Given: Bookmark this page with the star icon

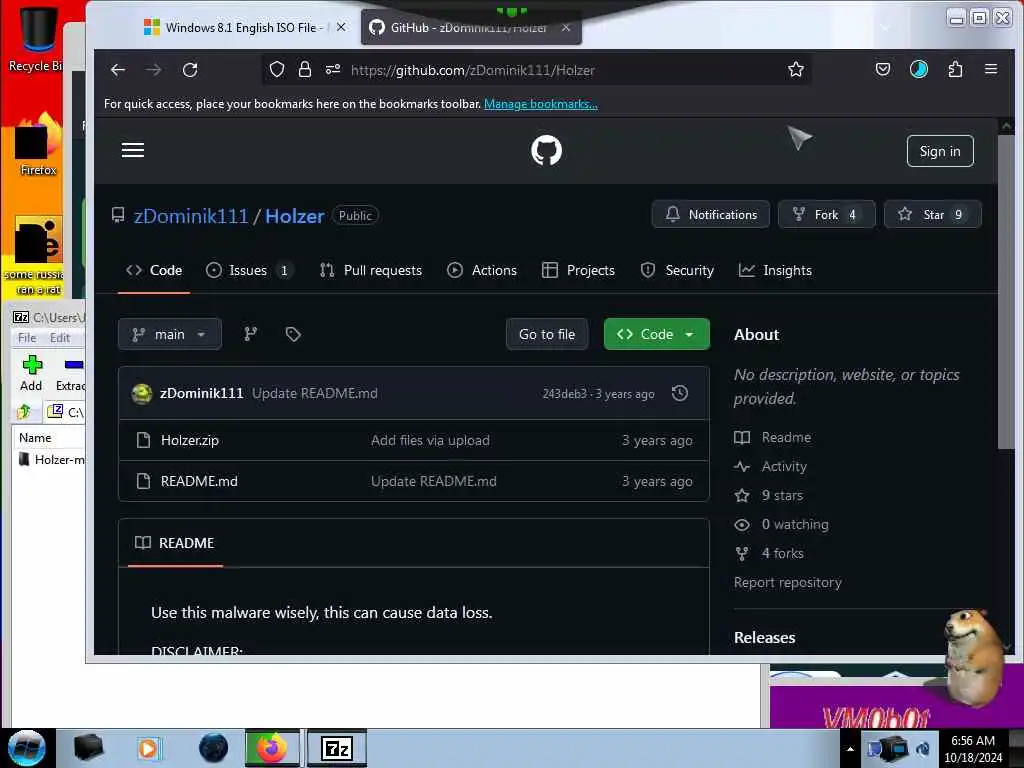Looking at the screenshot, I should 795,69.
